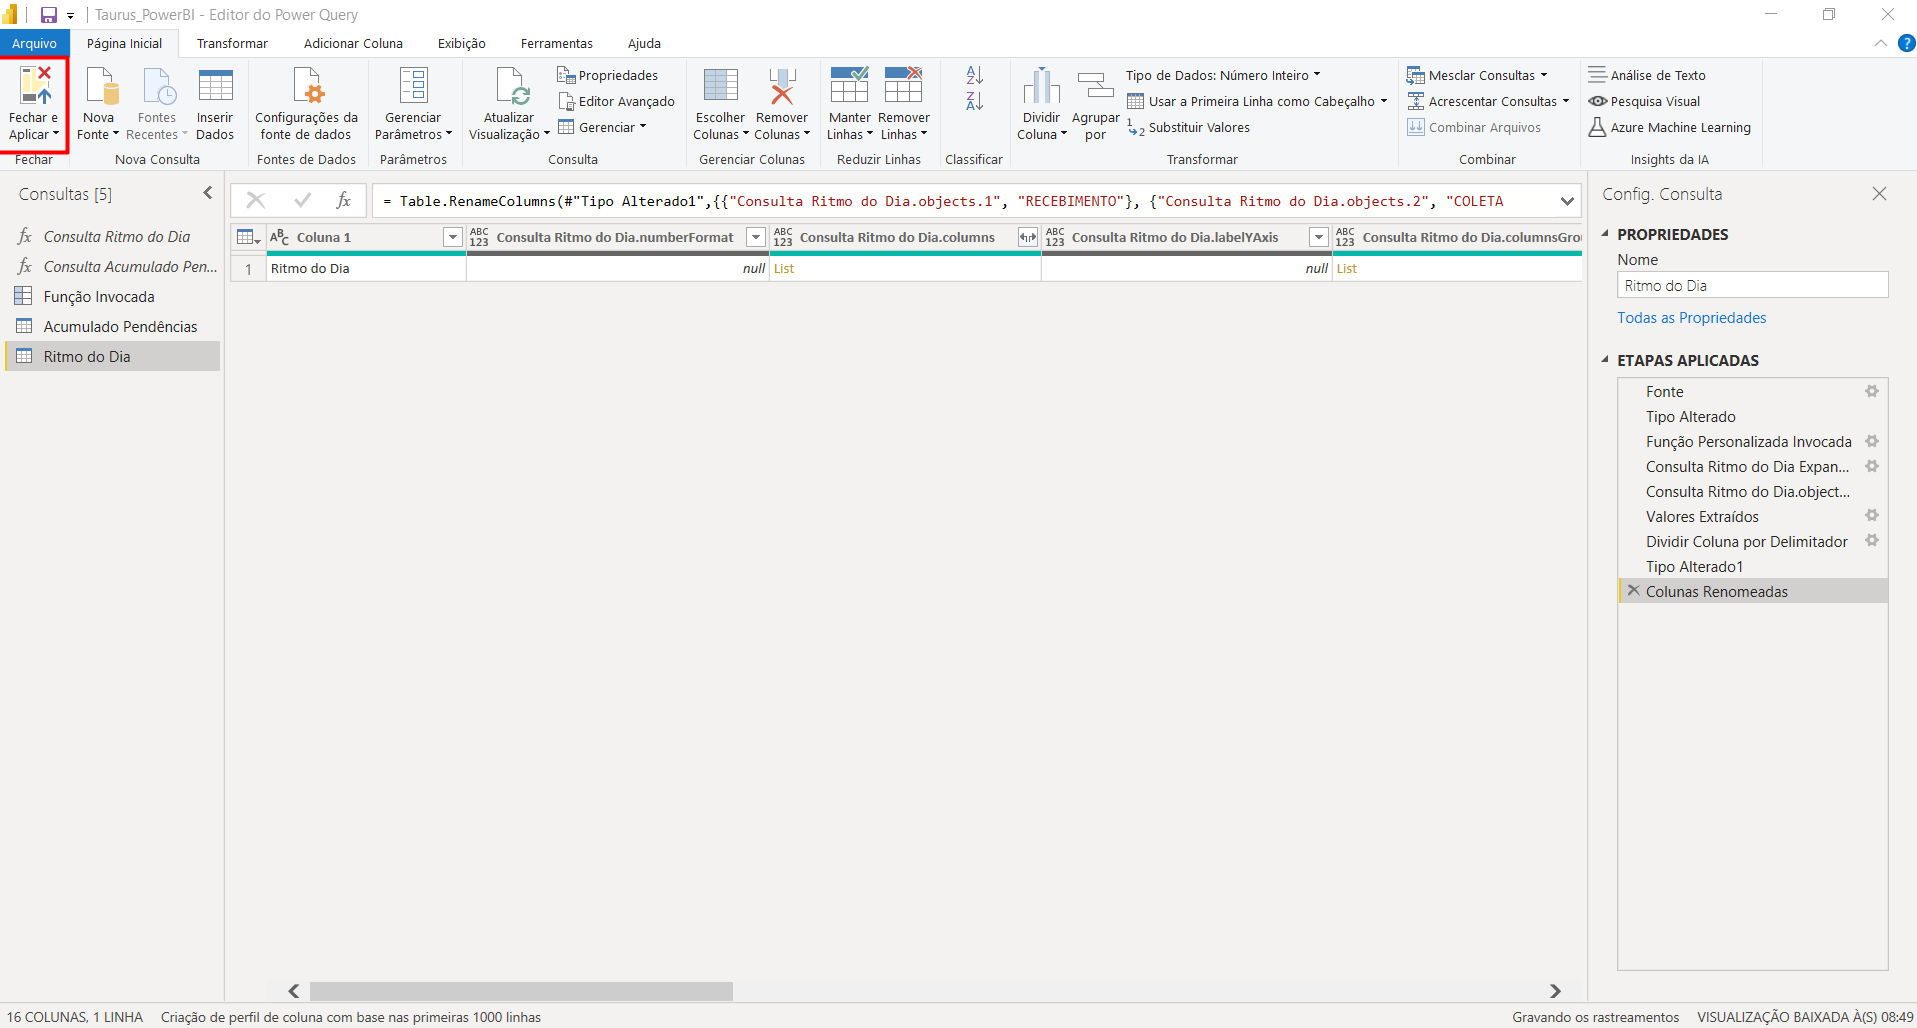Collapse the Consultas pane
Viewport: 1917px width, 1028px height.
coord(208,193)
